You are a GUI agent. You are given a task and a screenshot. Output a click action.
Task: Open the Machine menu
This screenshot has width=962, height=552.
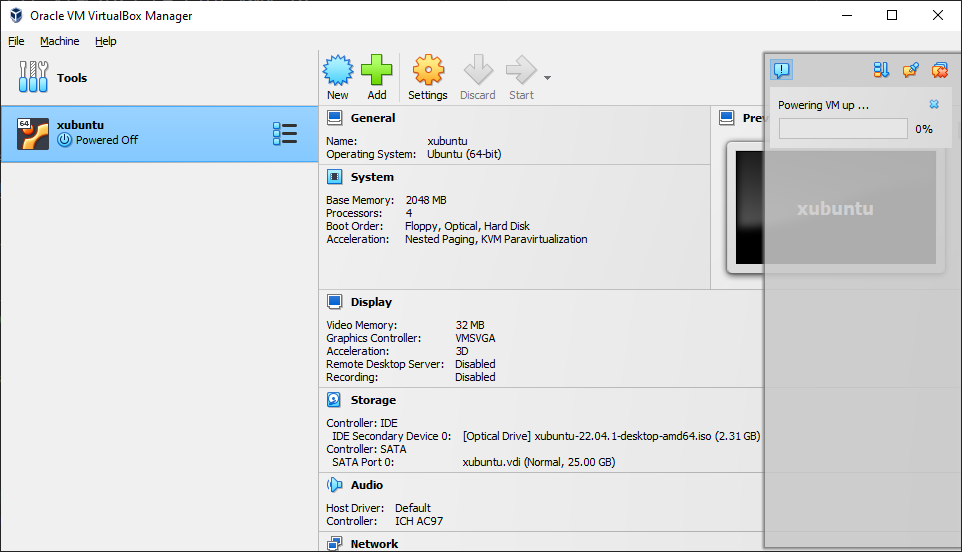(x=60, y=41)
